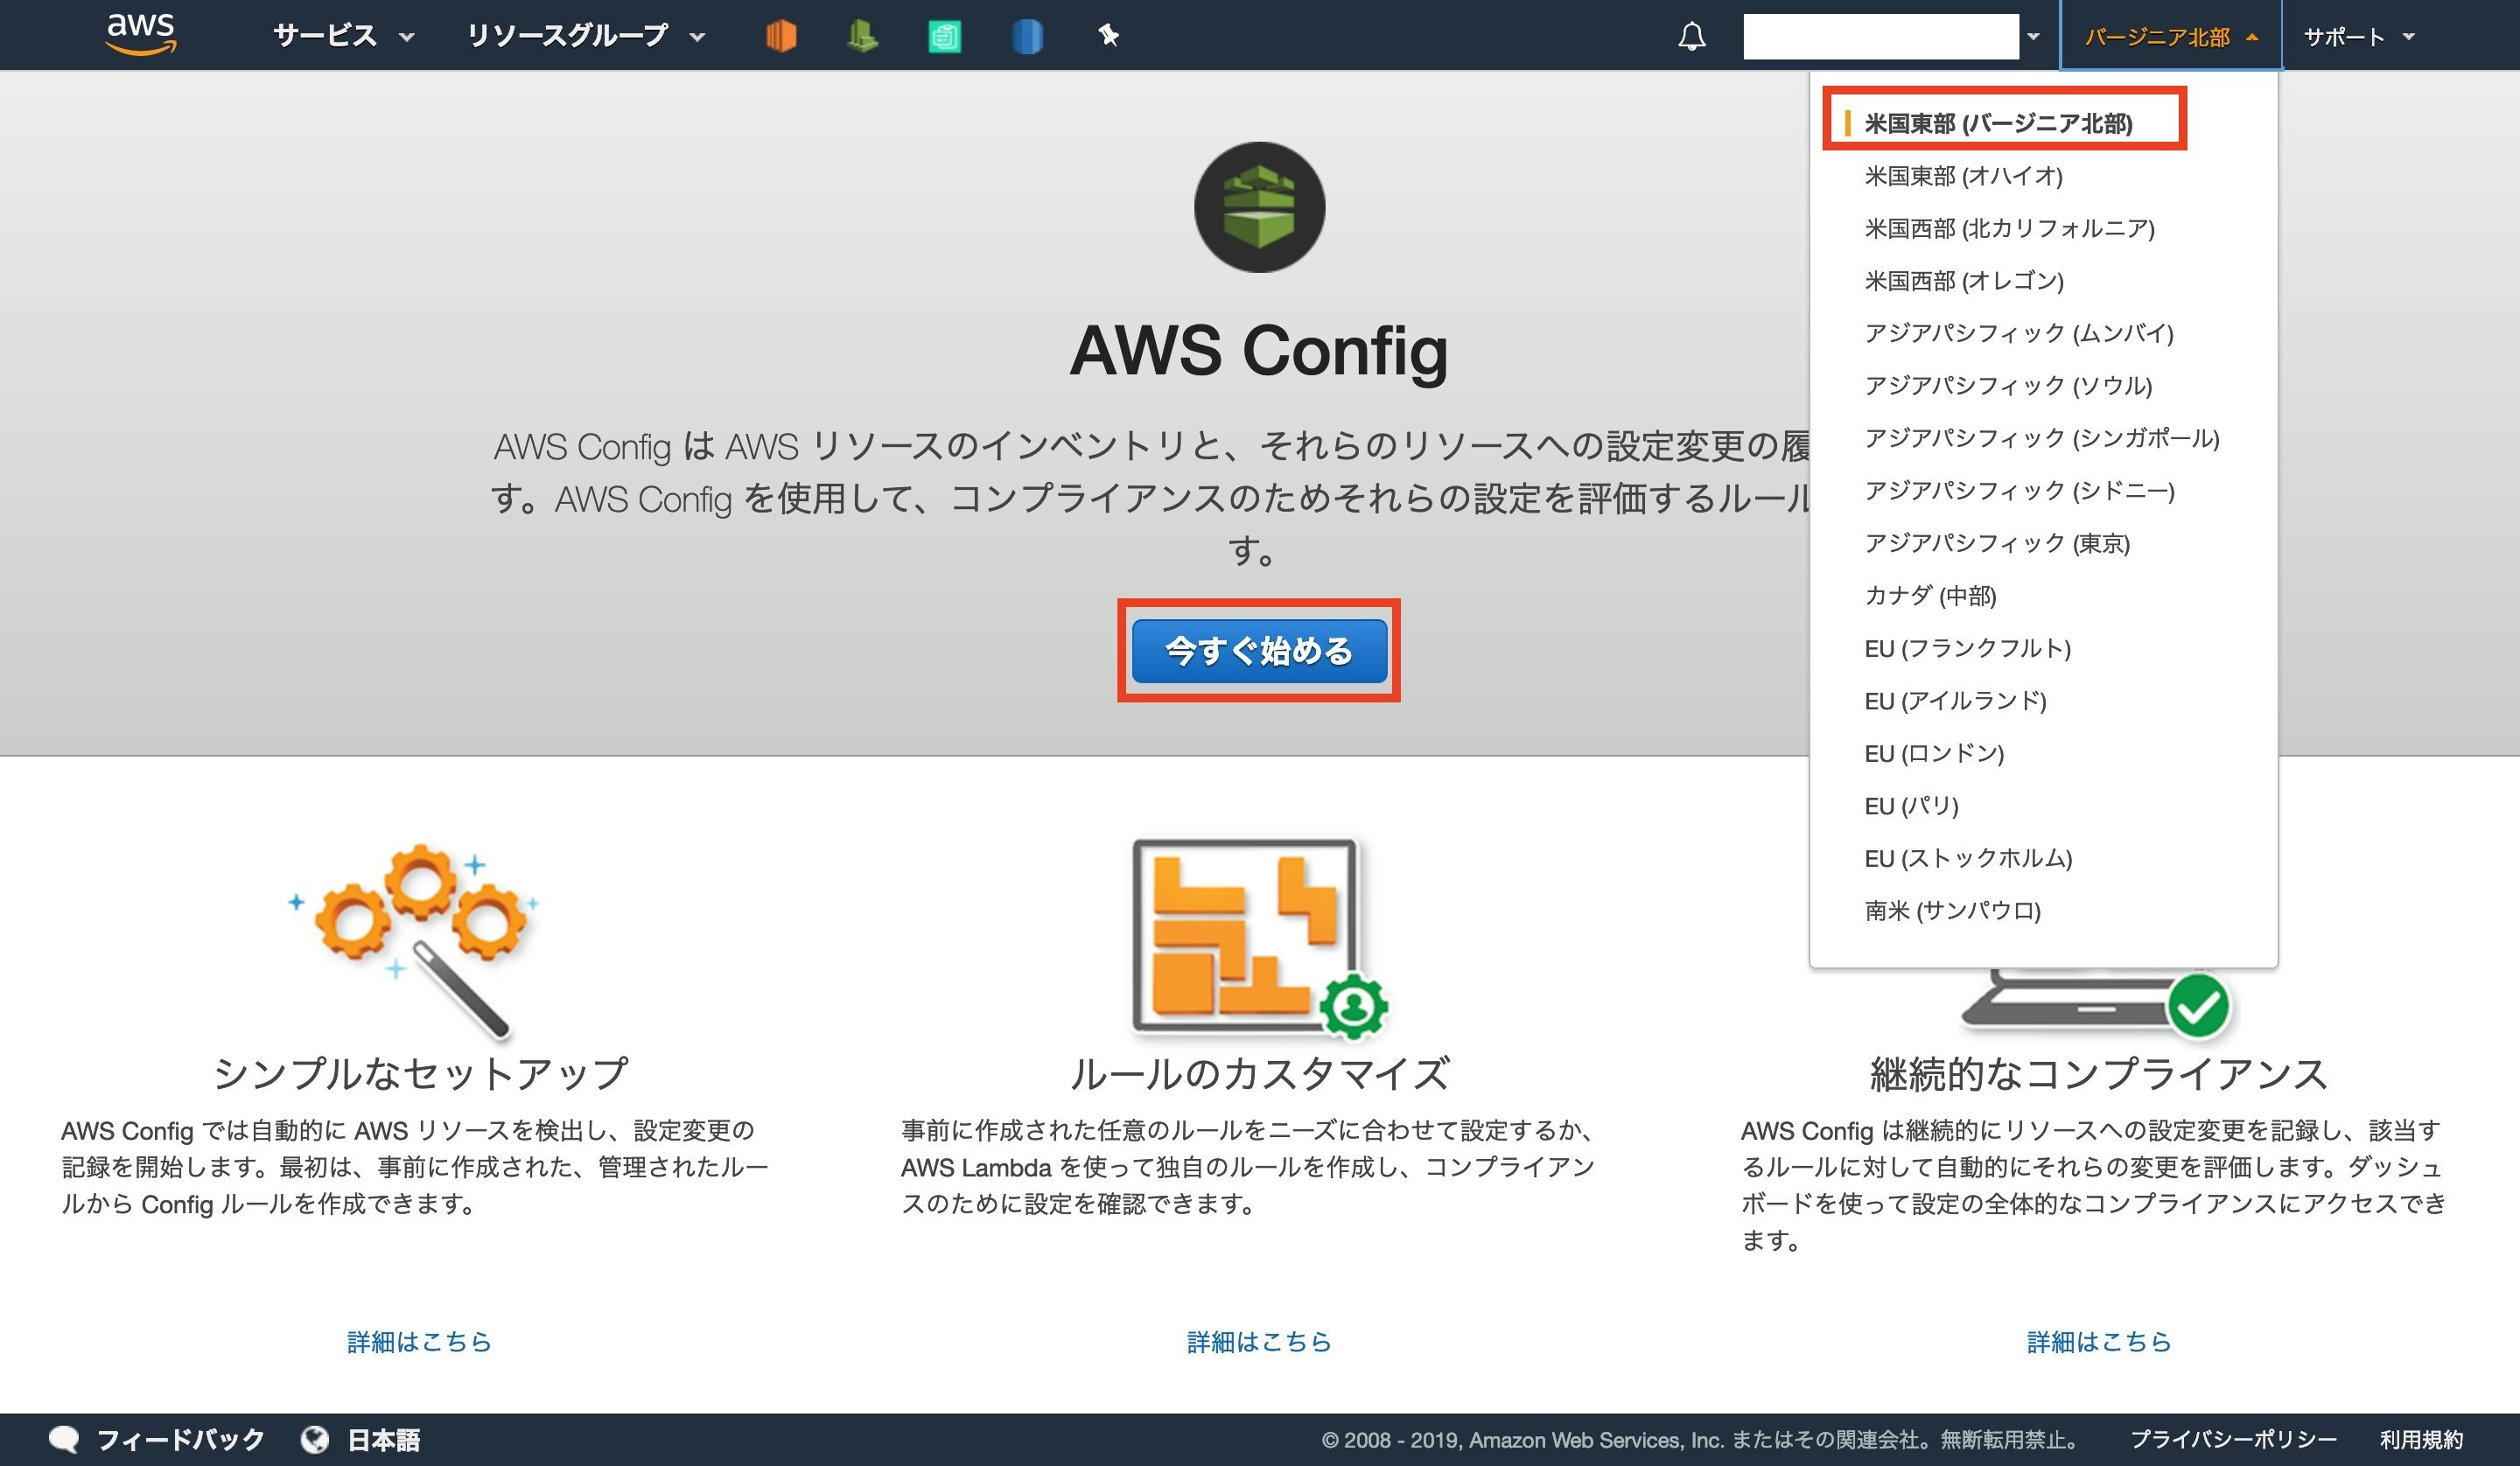Select region 南米 (サンパウロ)
The height and width of the screenshot is (1466, 2520).
pyautogui.click(x=1952, y=911)
